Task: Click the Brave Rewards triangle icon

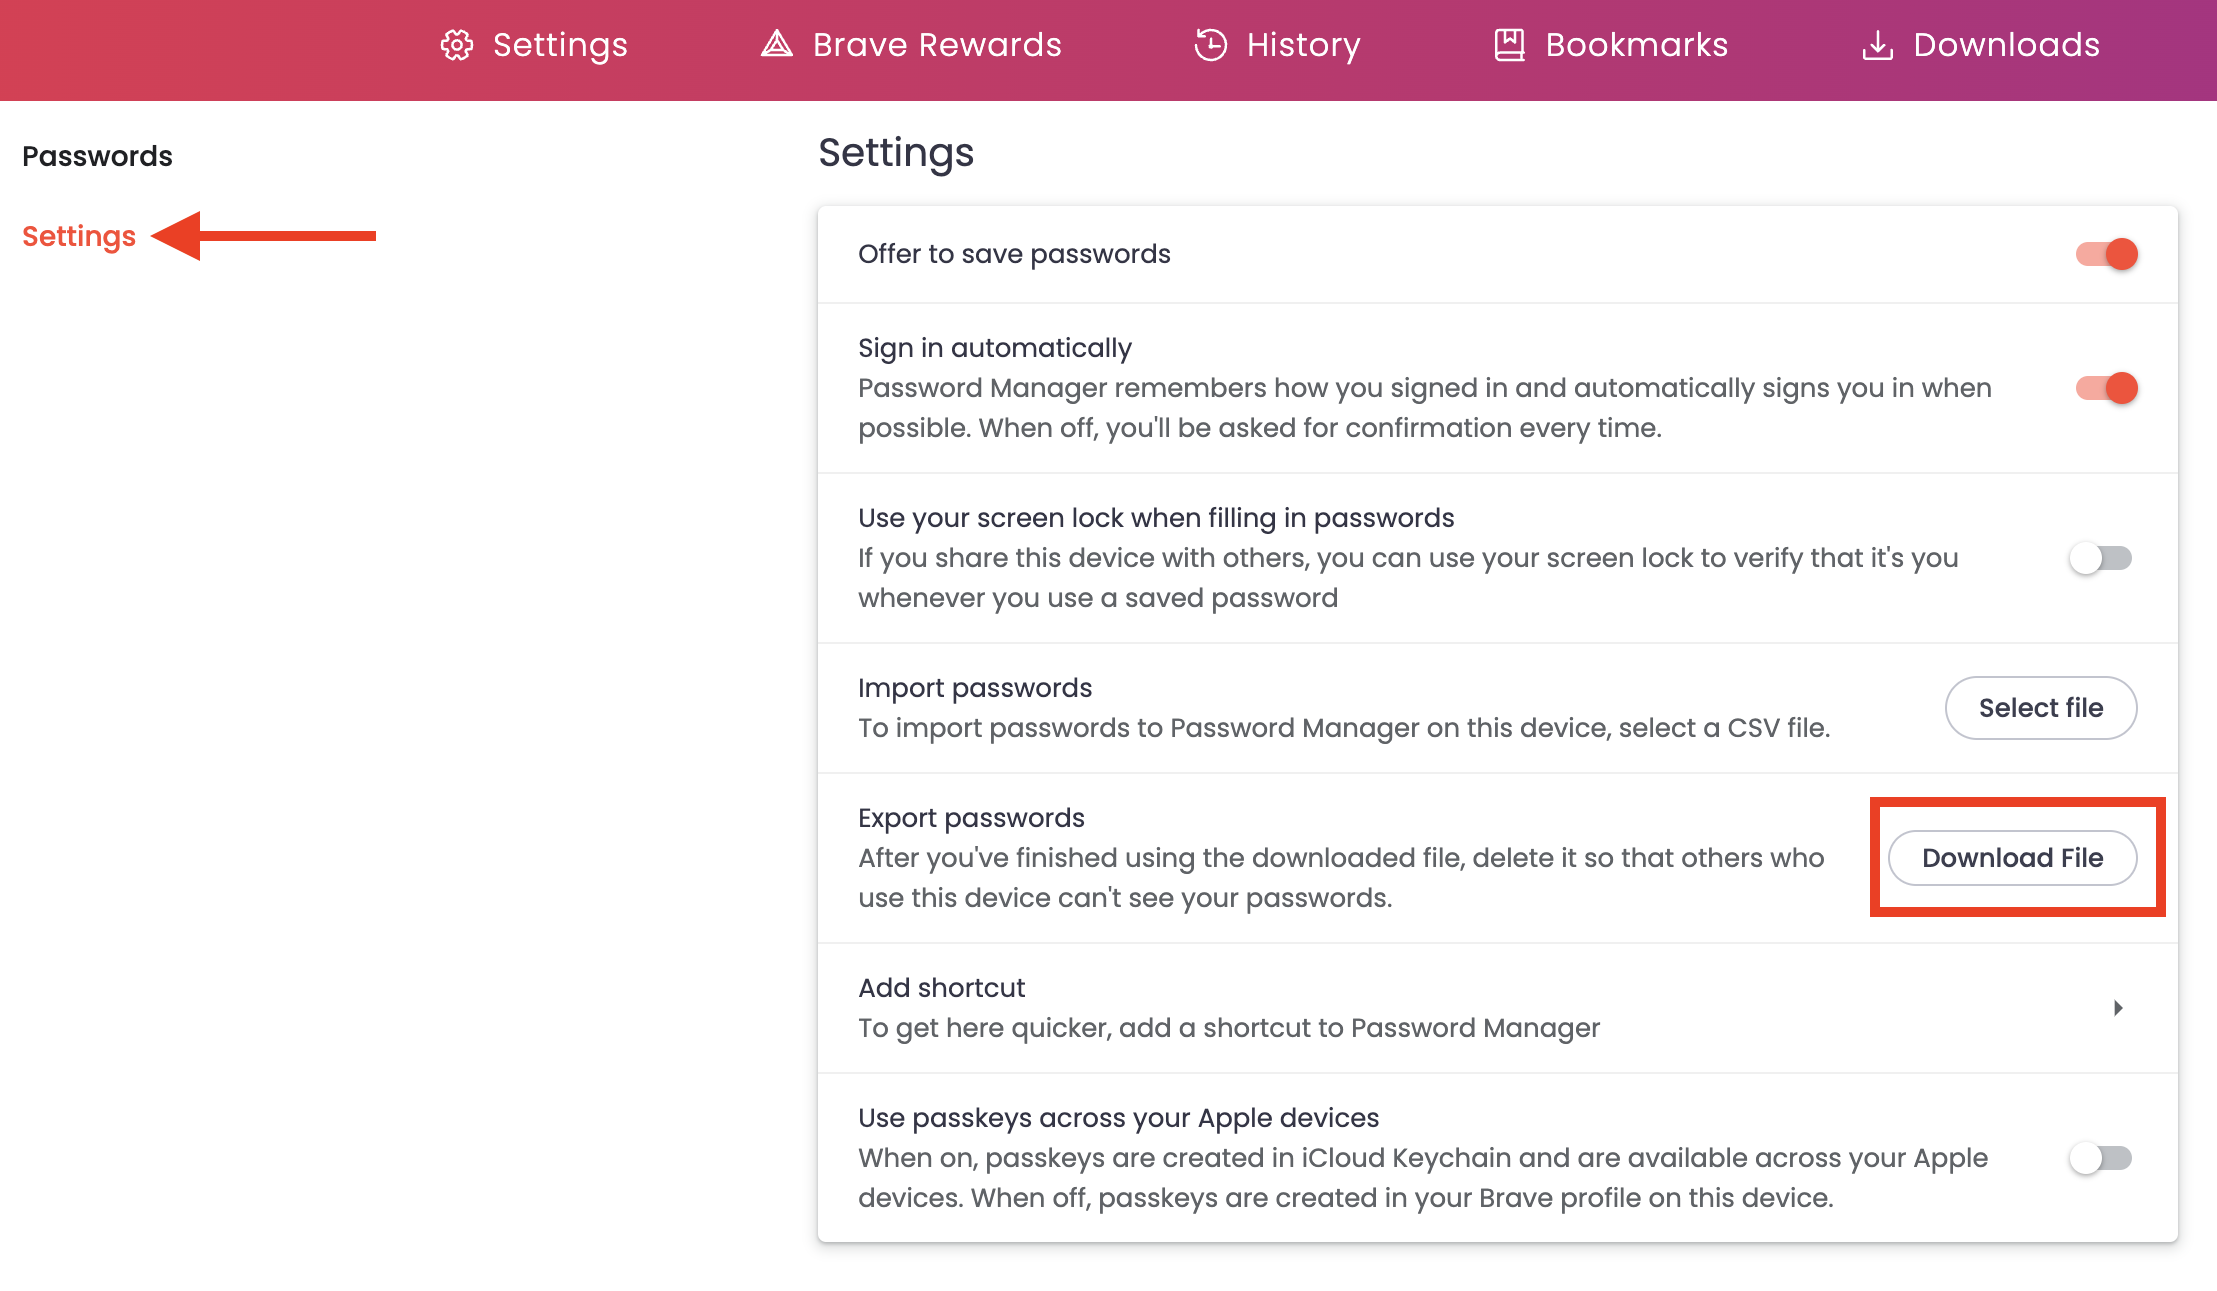Action: (777, 44)
